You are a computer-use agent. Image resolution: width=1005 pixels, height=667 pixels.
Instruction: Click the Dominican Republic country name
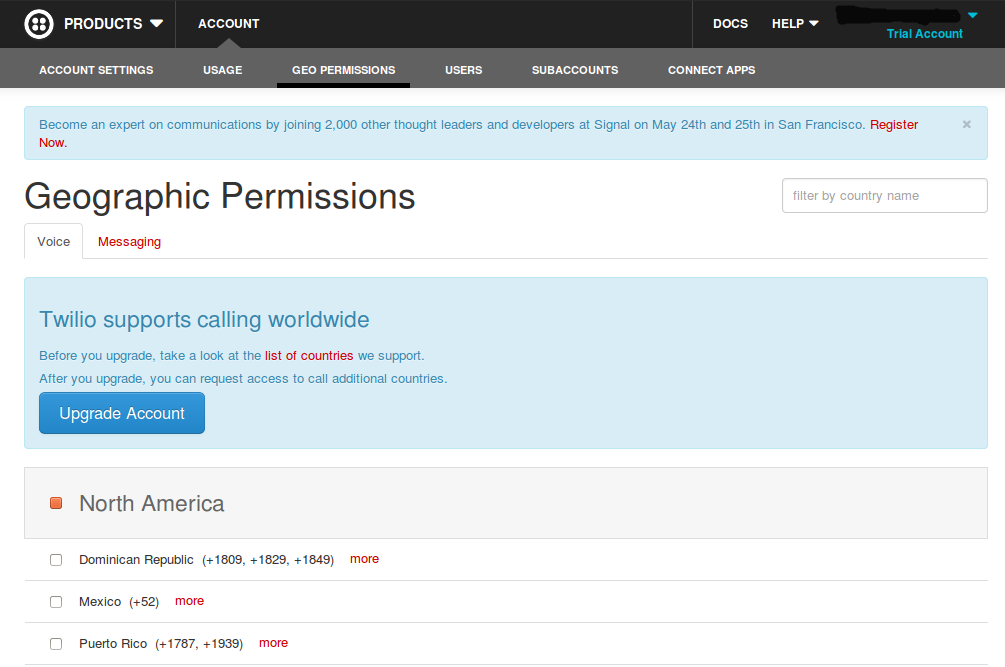136,560
